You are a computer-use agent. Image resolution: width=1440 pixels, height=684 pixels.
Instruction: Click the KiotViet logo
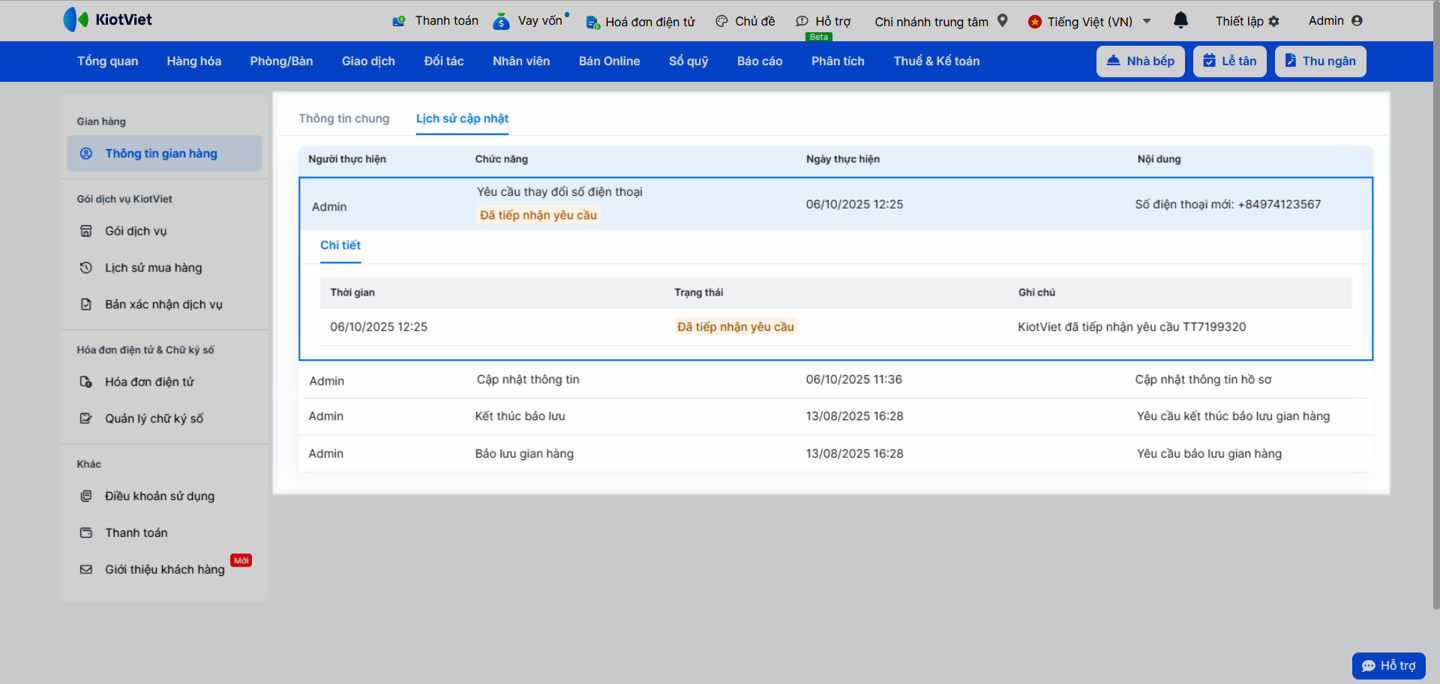point(108,20)
